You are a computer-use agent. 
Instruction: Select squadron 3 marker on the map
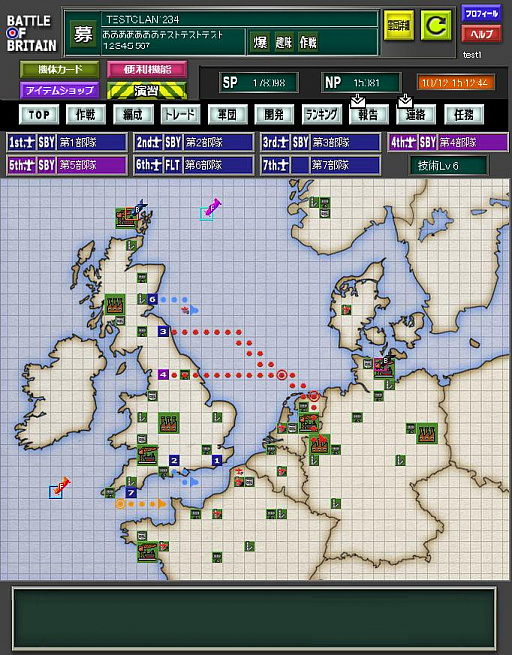(x=163, y=332)
